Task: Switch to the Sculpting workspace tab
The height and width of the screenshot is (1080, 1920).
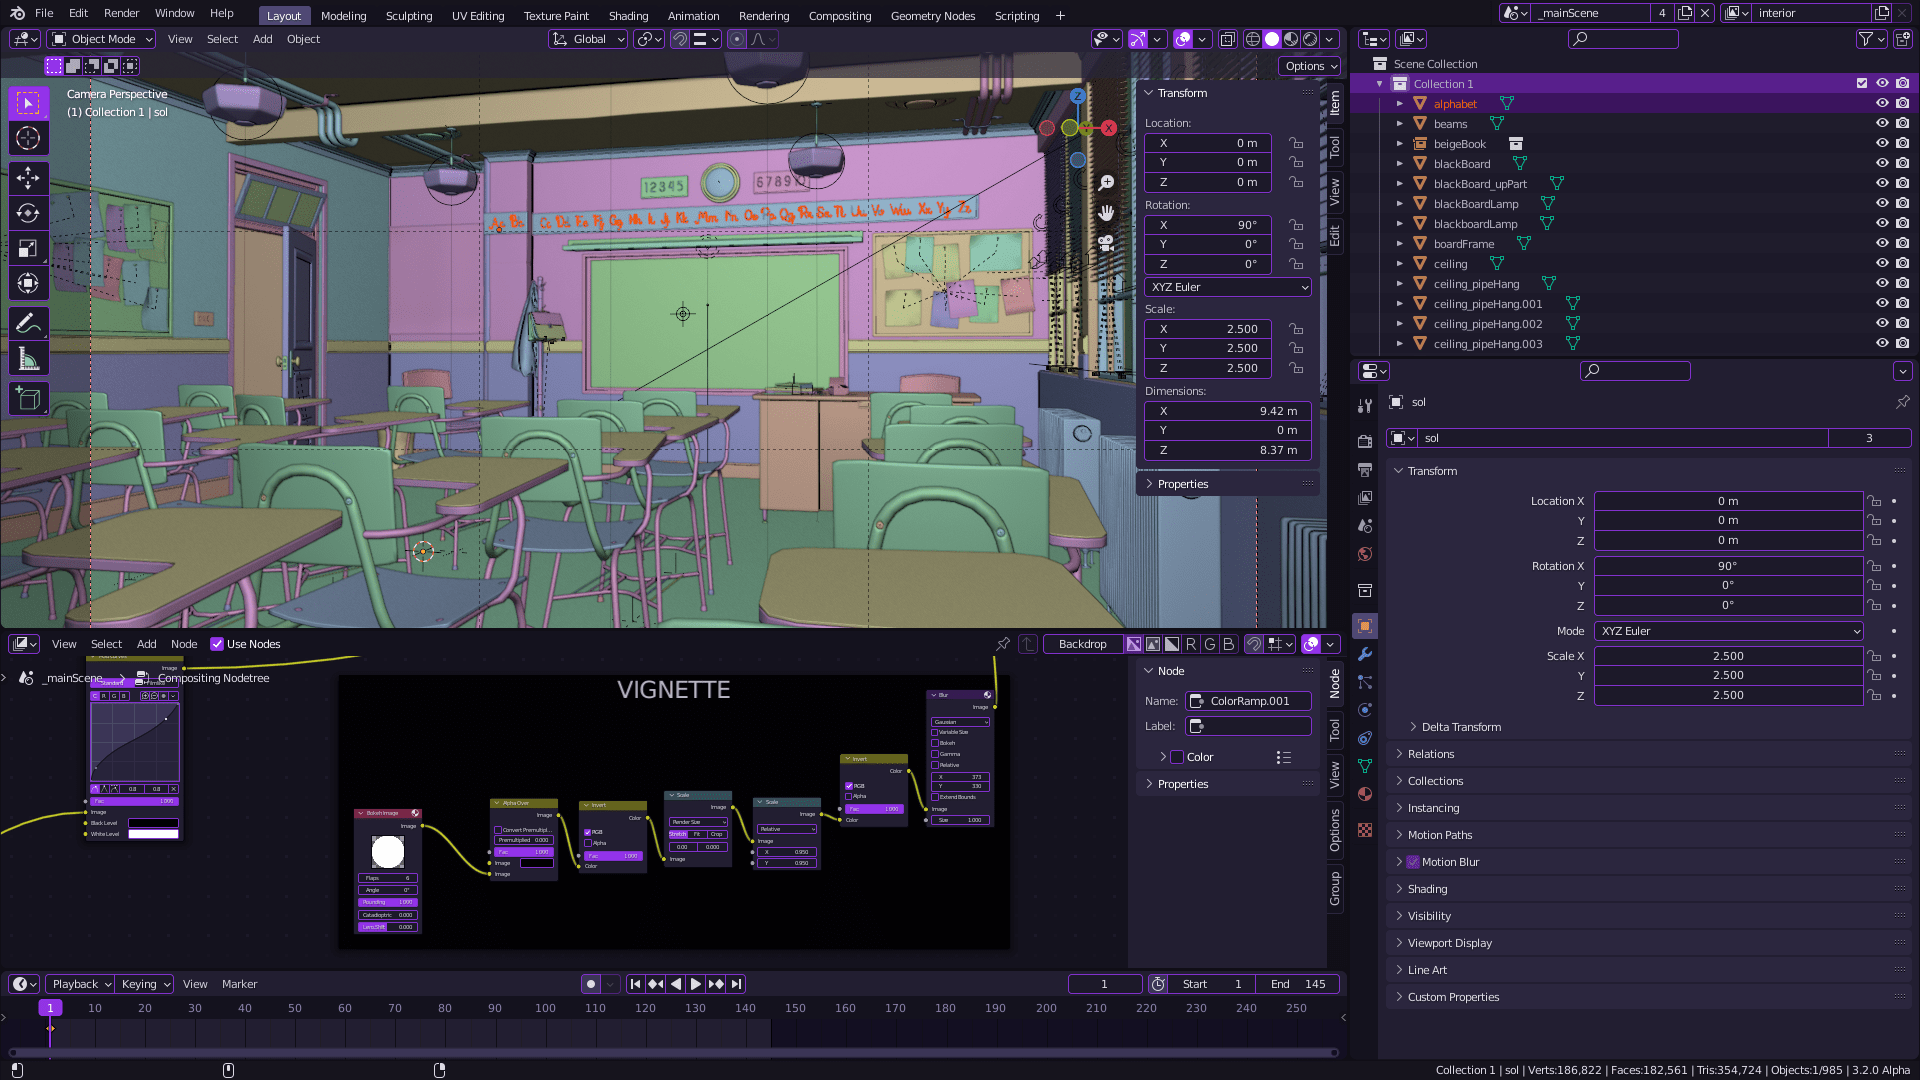Action: pyautogui.click(x=409, y=15)
